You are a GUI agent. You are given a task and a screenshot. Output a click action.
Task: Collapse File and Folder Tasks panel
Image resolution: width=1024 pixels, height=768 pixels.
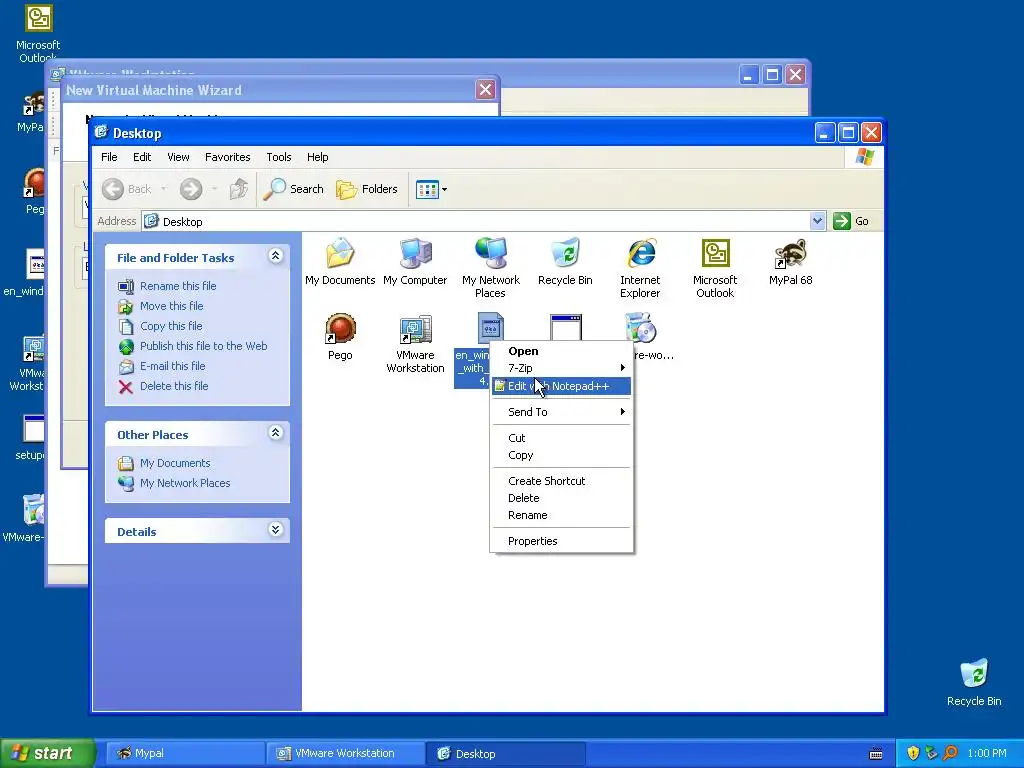[276, 256]
